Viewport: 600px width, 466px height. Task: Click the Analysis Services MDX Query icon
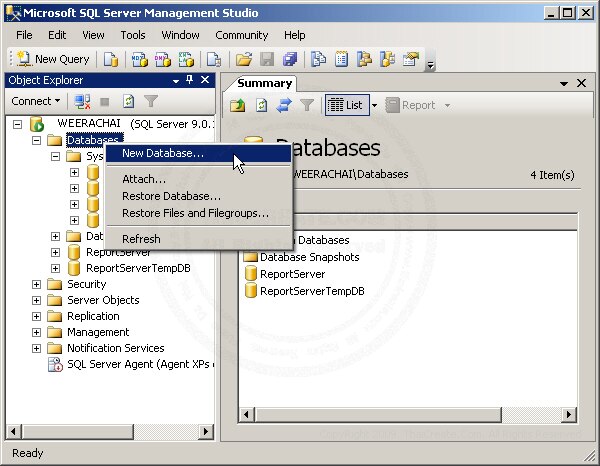(140, 59)
